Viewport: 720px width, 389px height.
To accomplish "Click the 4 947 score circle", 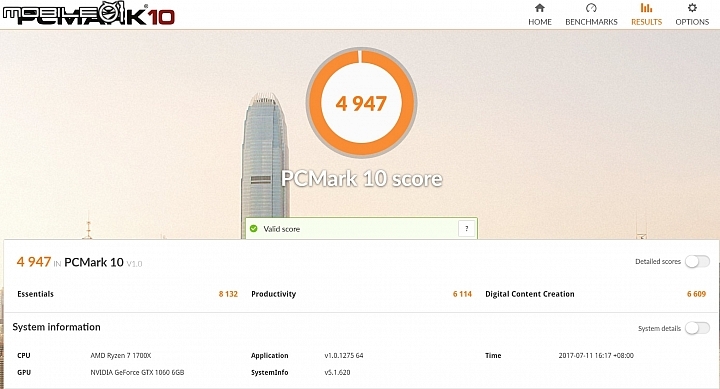I will [361, 103].
